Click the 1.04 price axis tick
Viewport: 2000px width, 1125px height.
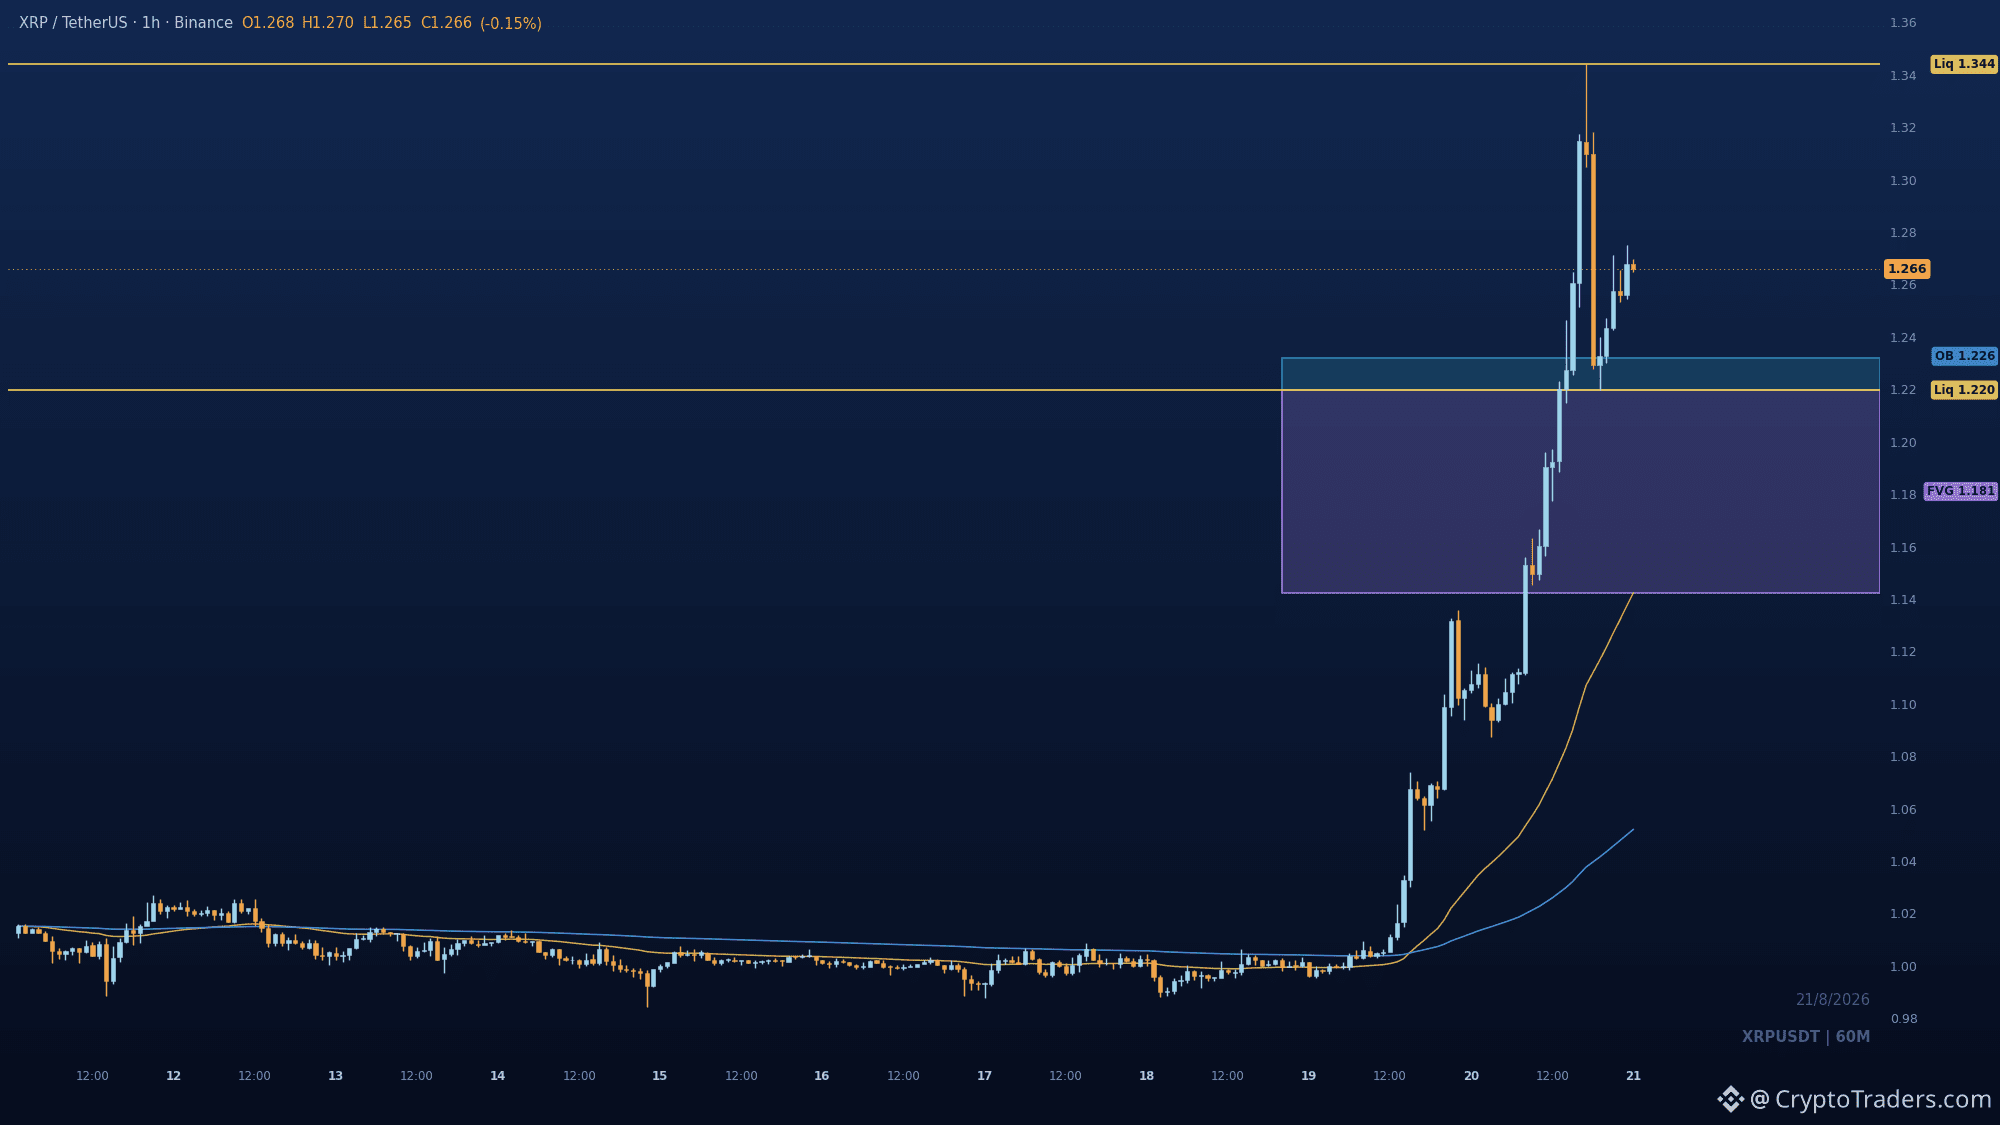[x=1903, y=862]
